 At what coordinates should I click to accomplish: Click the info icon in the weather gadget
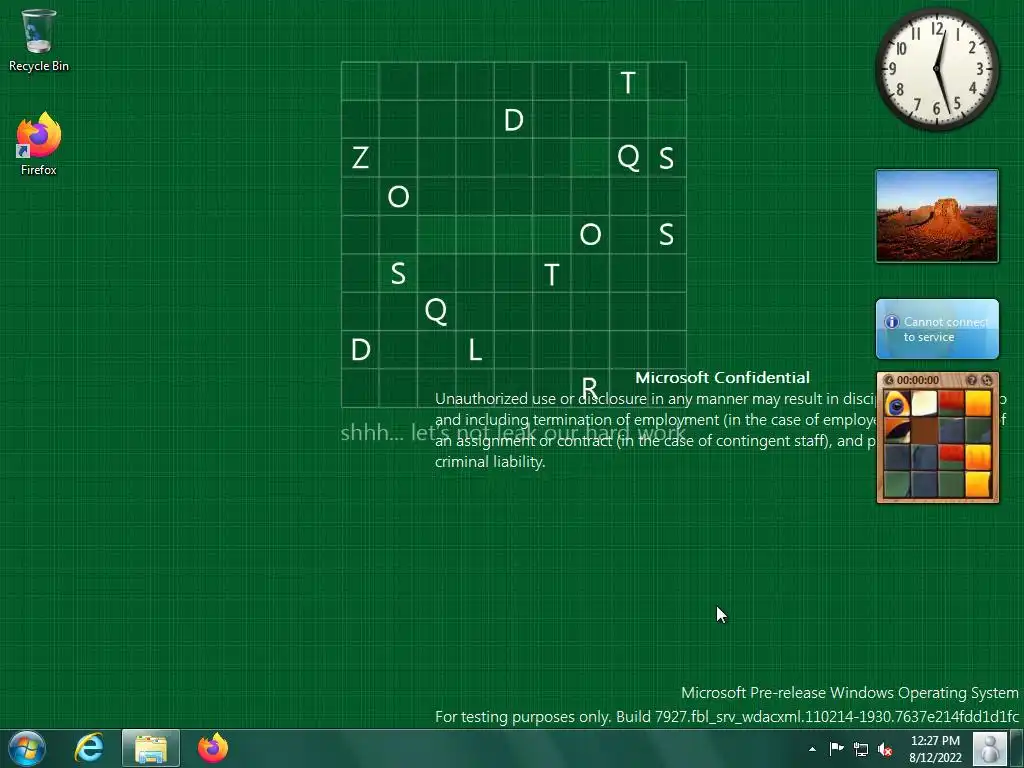891,322
